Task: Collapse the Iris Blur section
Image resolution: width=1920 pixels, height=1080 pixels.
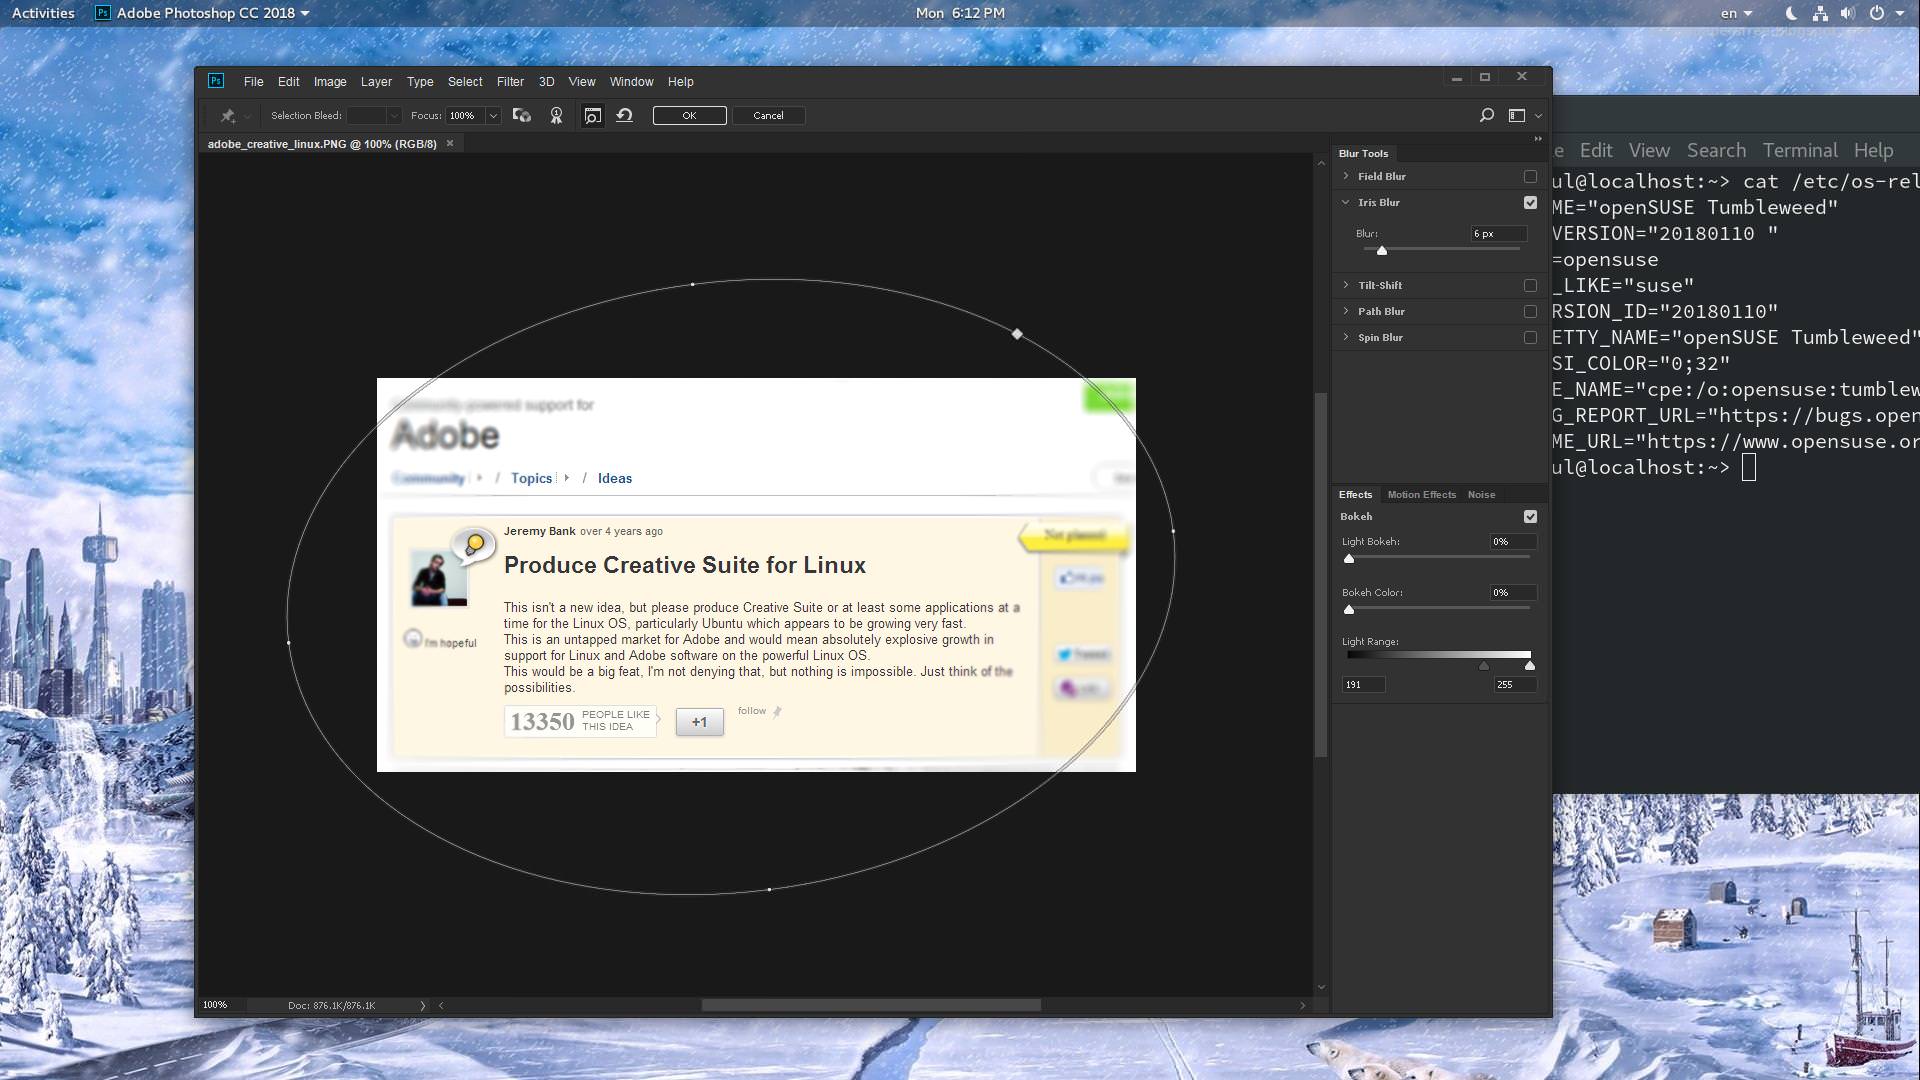Action: click(x=1346, y=203)
